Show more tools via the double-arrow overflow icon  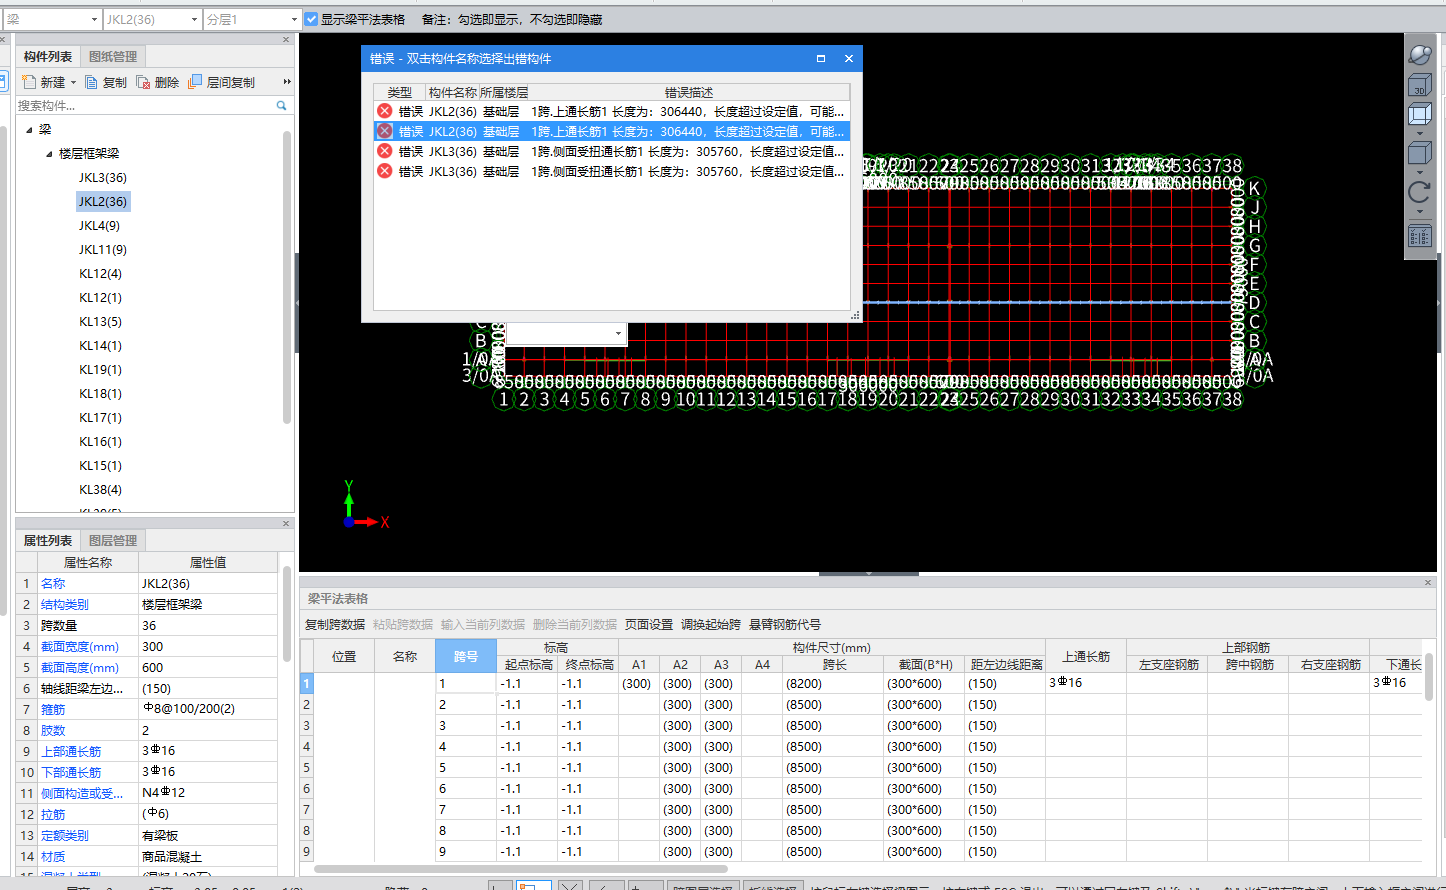point(287,82)
